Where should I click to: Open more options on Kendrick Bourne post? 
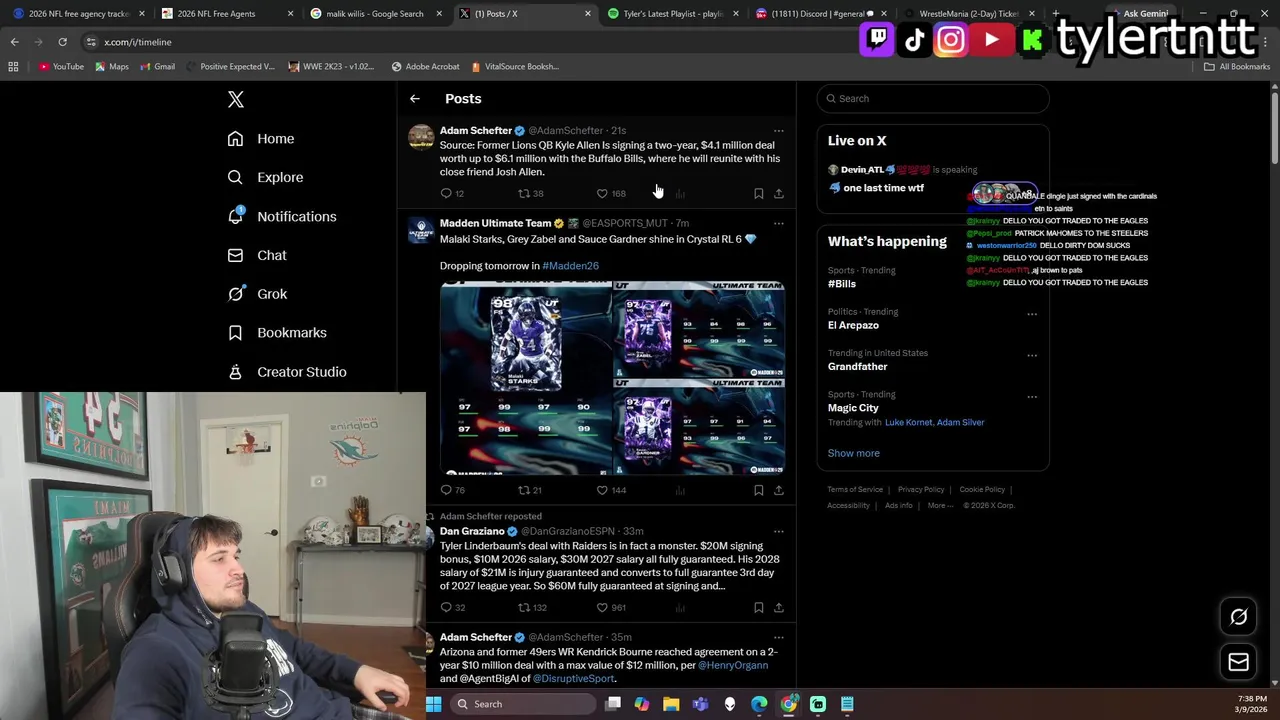point(779,637)
